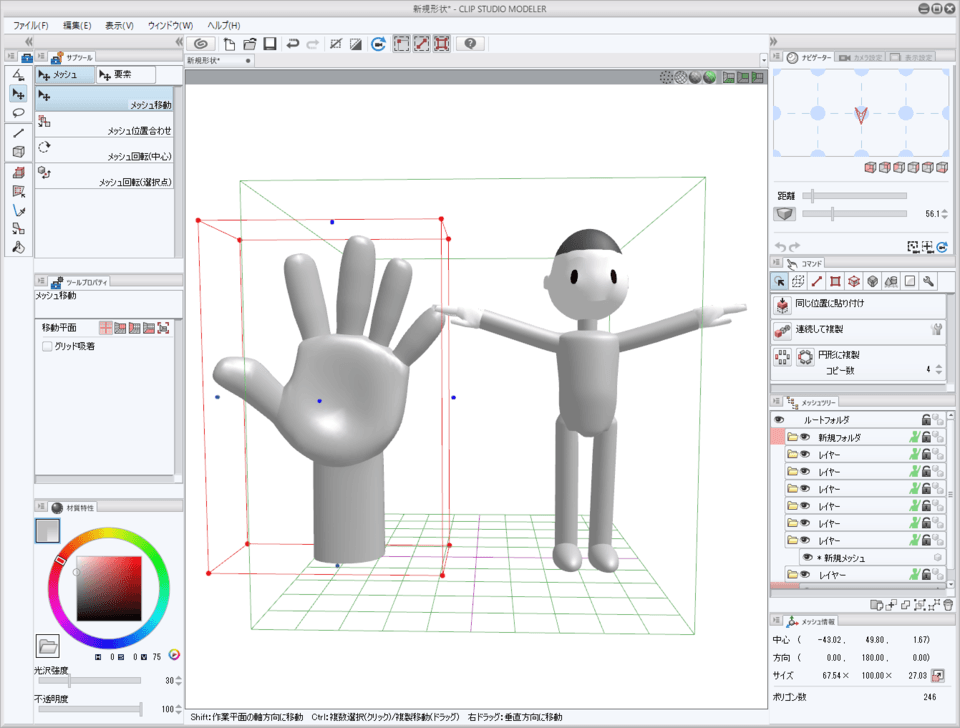Open the ファイル(F) menu

pyautogui.click(x=31, y=25)
